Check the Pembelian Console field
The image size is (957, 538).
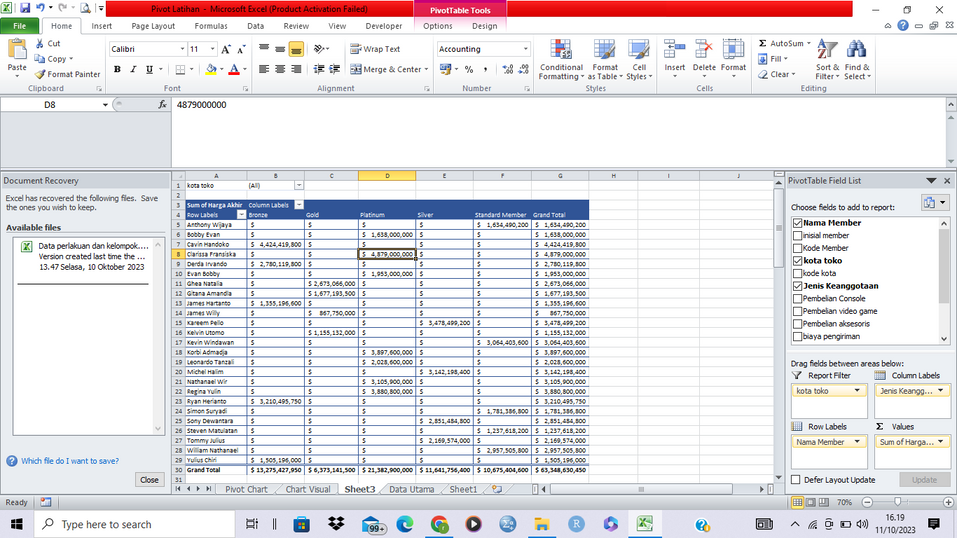point(797,298)
